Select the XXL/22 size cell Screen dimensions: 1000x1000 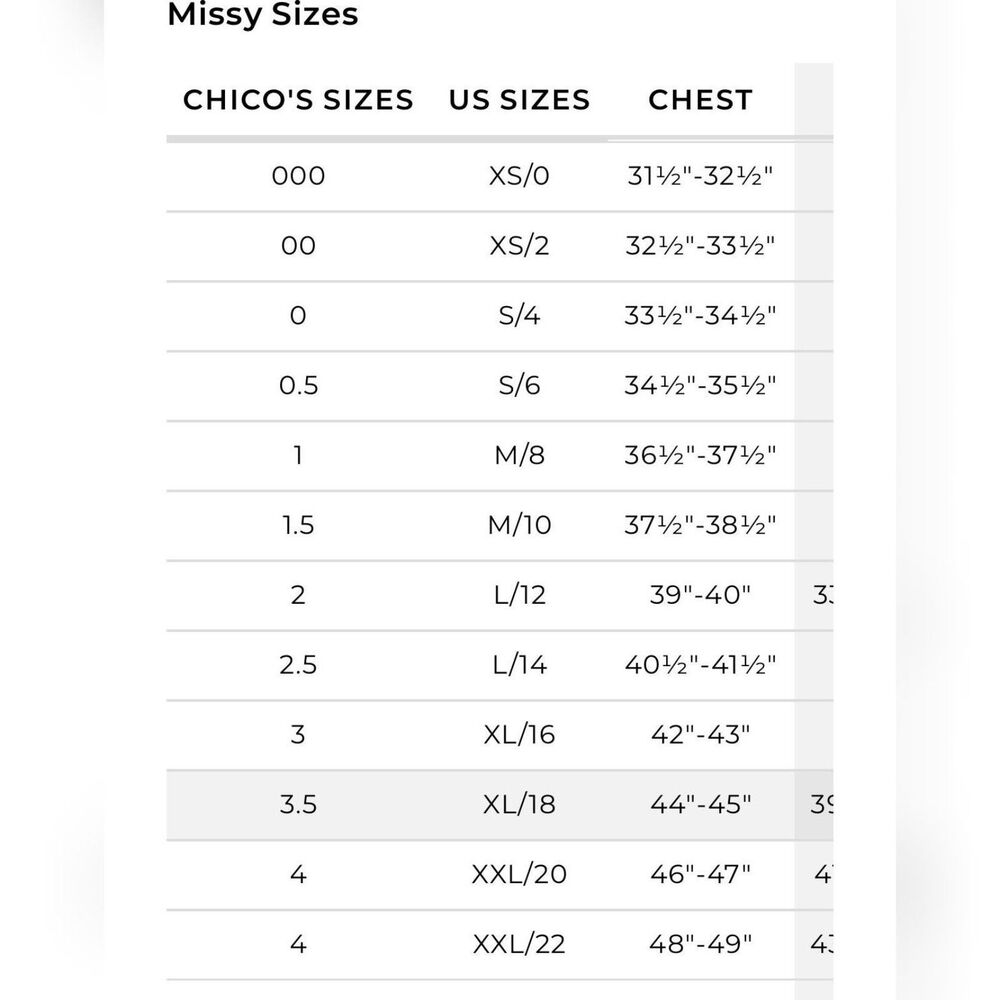click(519, 944)
